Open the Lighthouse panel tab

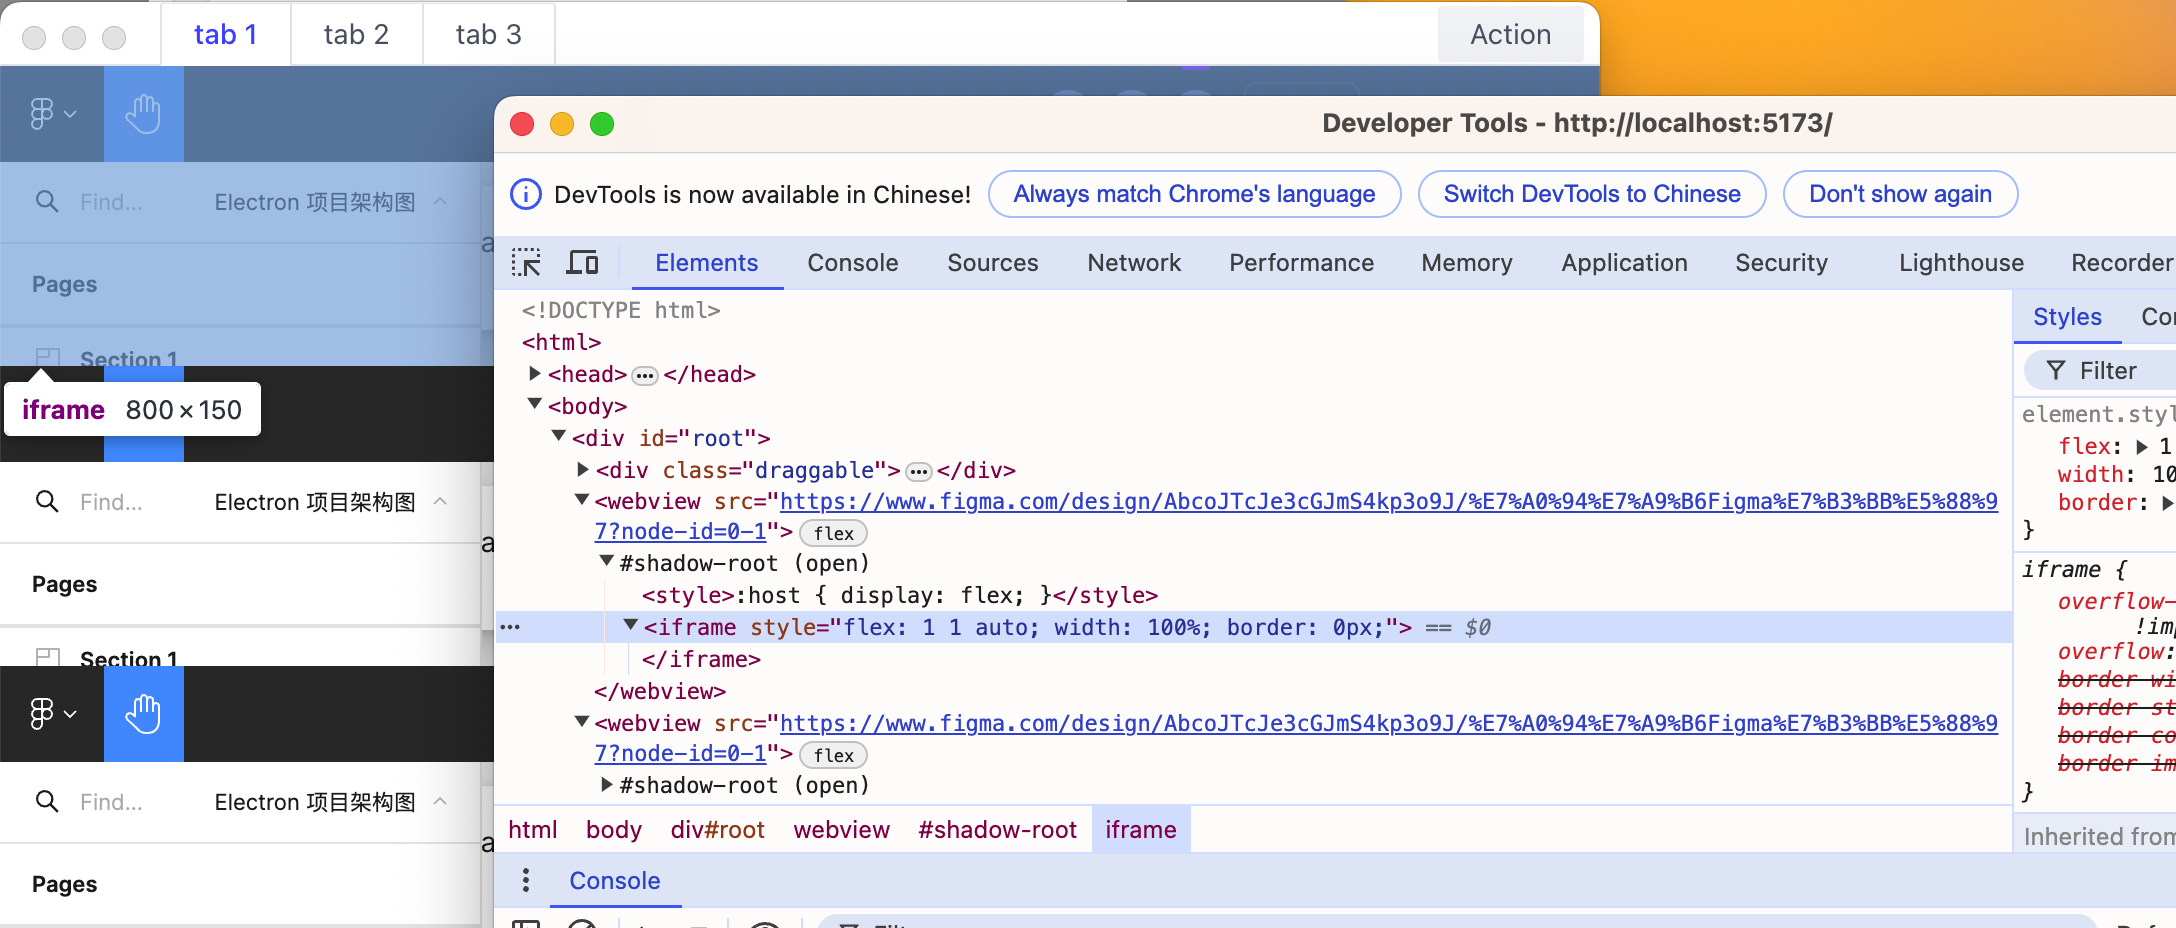pyautogui.click(x=1961, y=263)
